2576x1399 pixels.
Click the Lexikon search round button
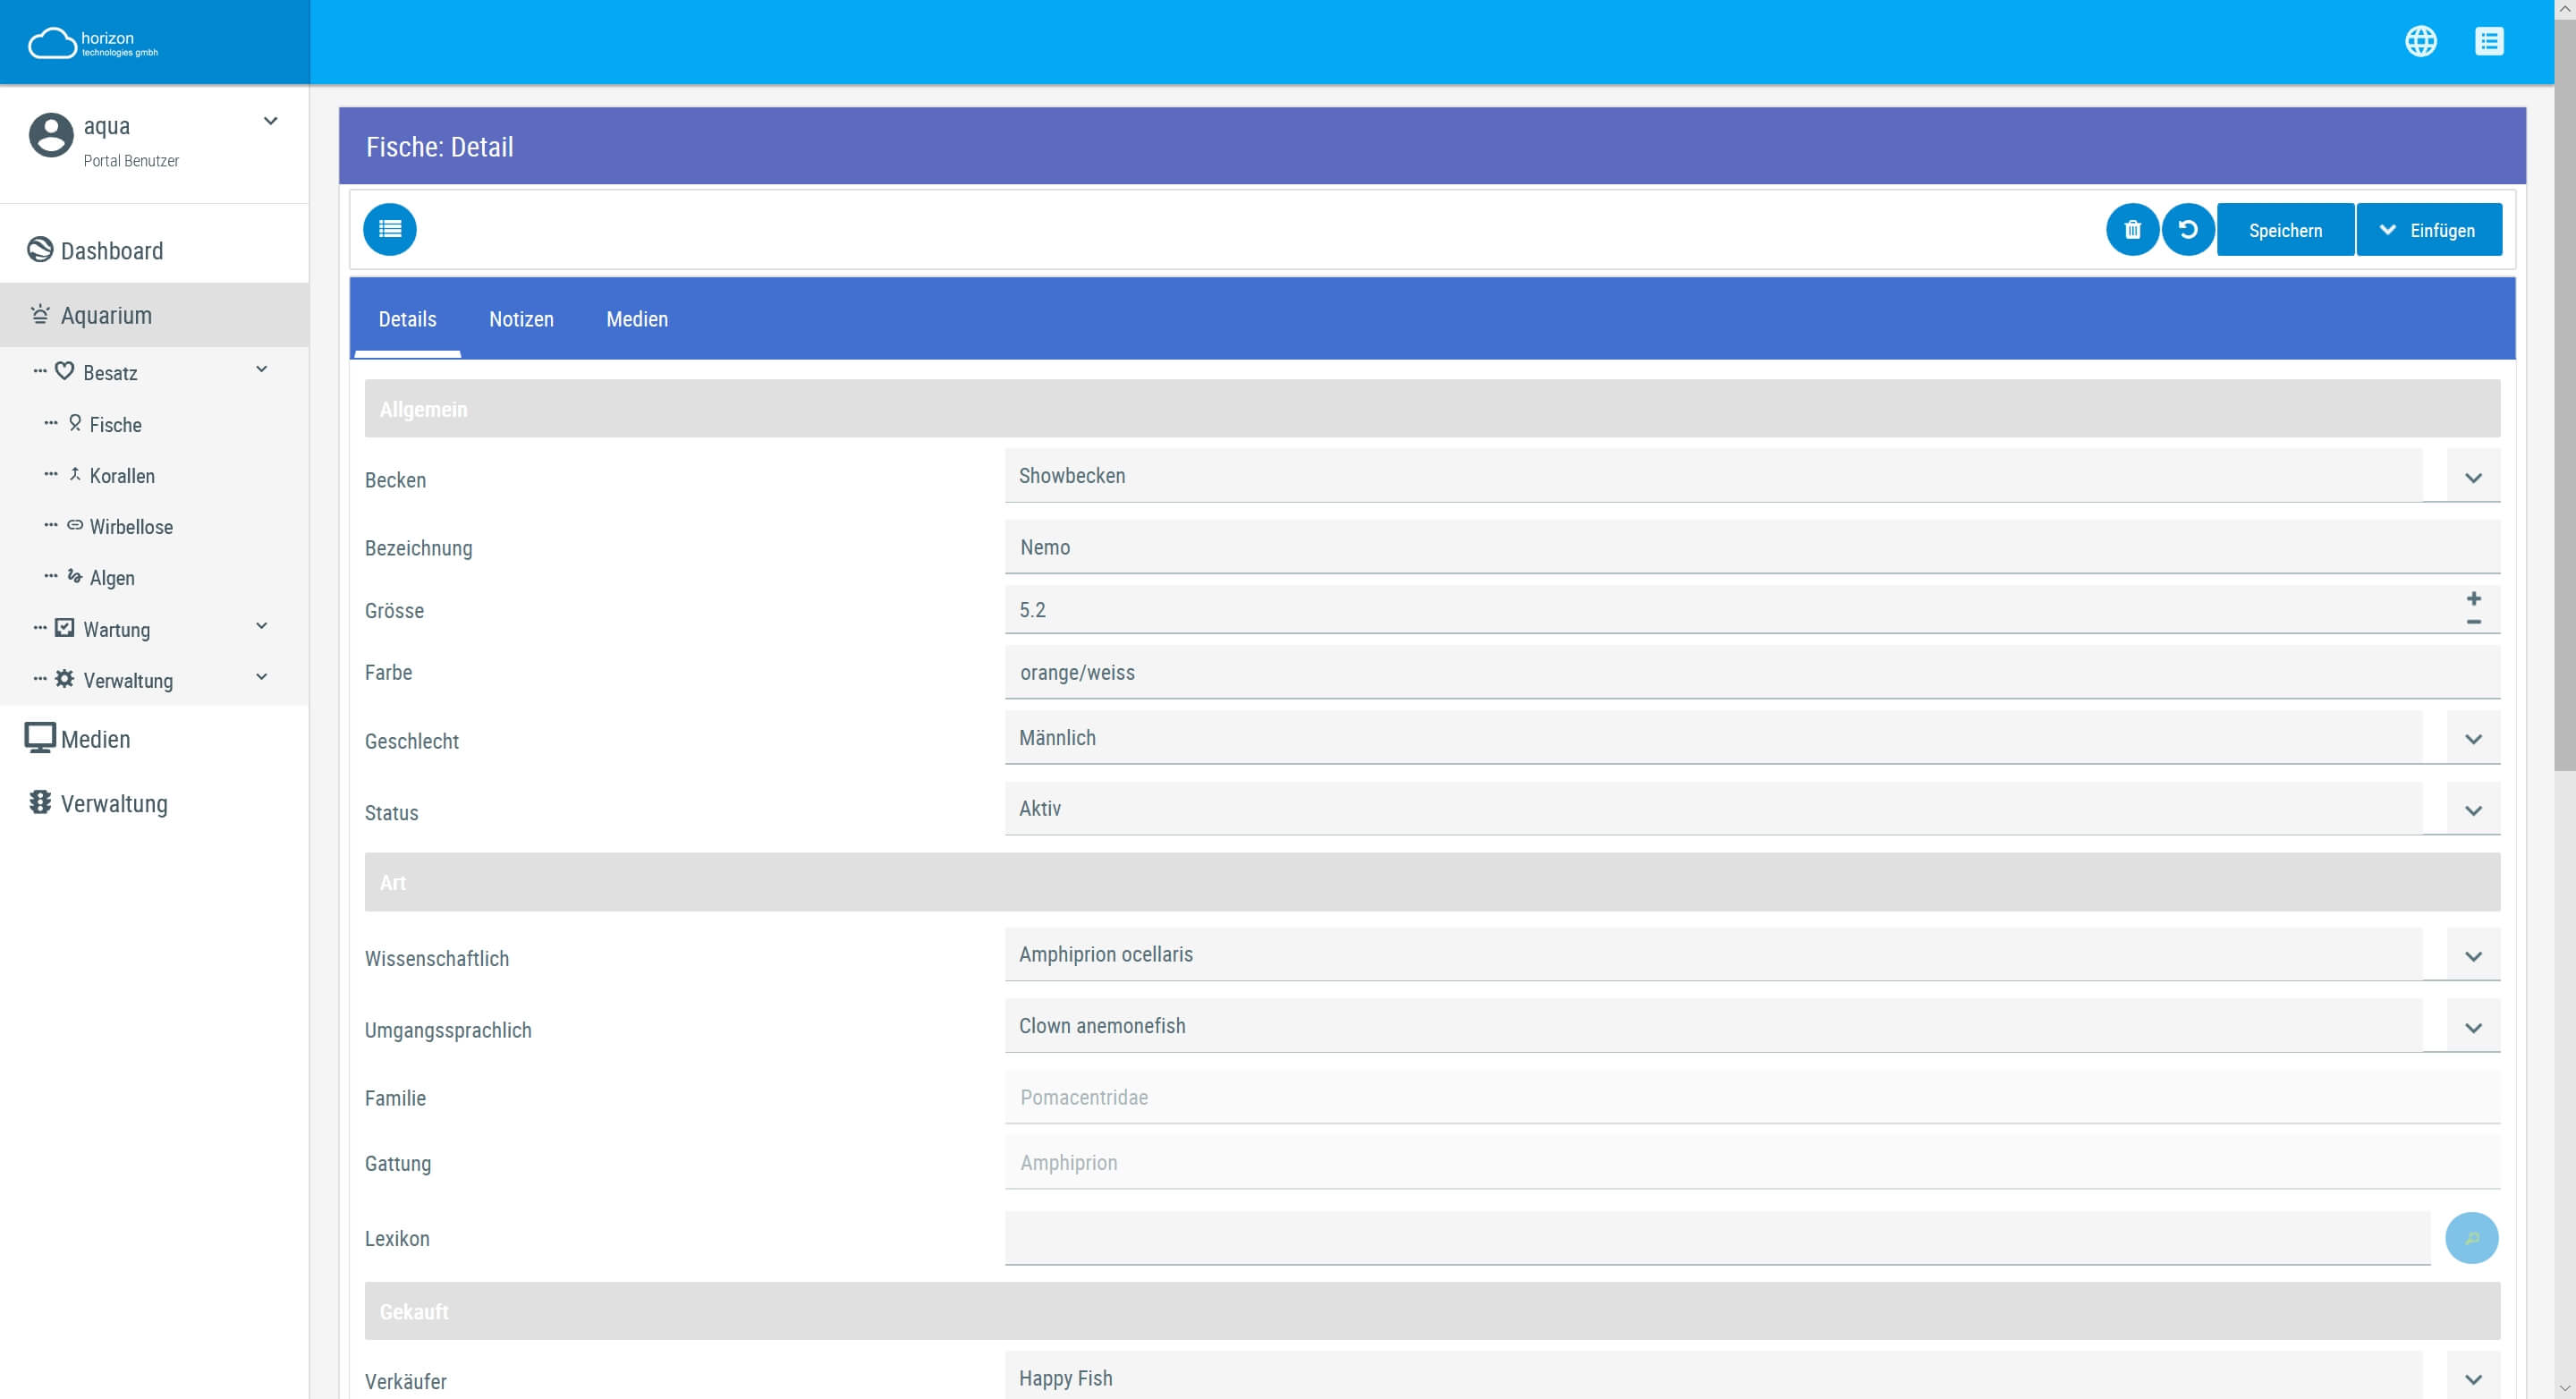[x=2471, y=1238]
